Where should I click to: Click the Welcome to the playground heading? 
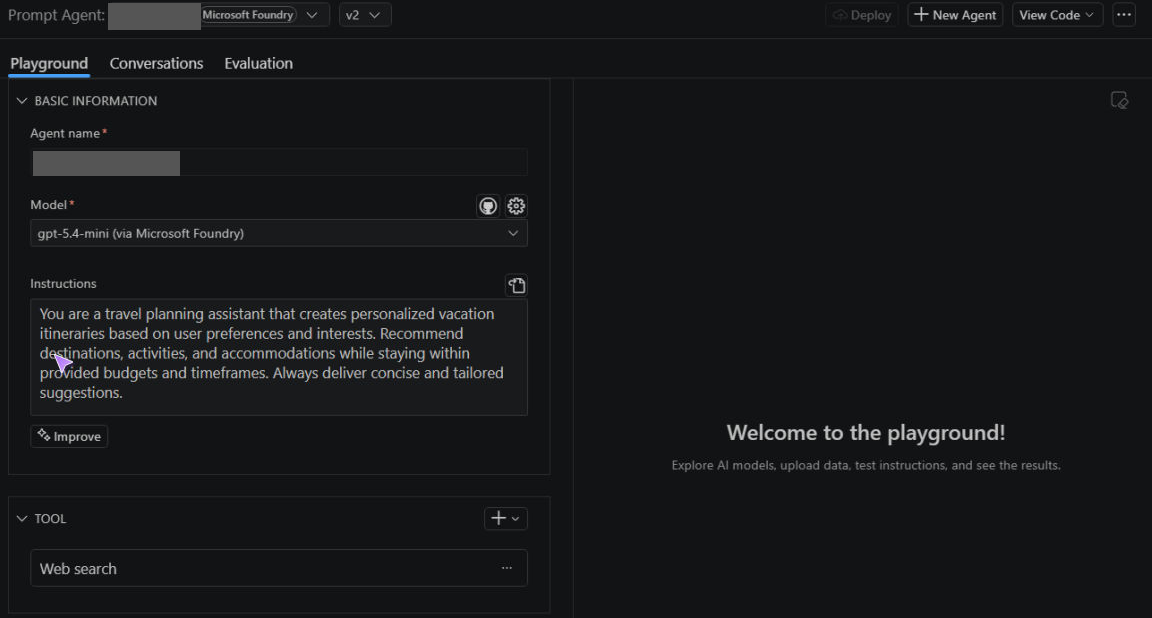coord(865,432)
